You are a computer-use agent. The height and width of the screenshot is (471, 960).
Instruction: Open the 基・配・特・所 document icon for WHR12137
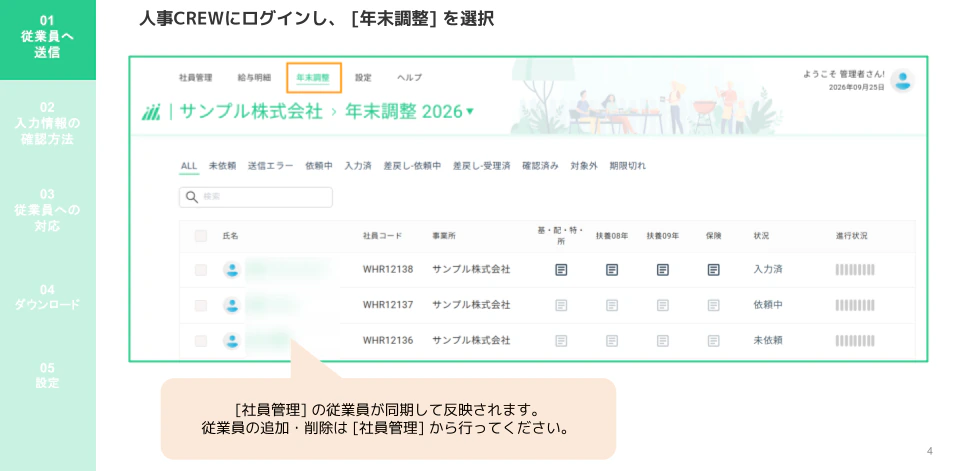tap(561, 305)
